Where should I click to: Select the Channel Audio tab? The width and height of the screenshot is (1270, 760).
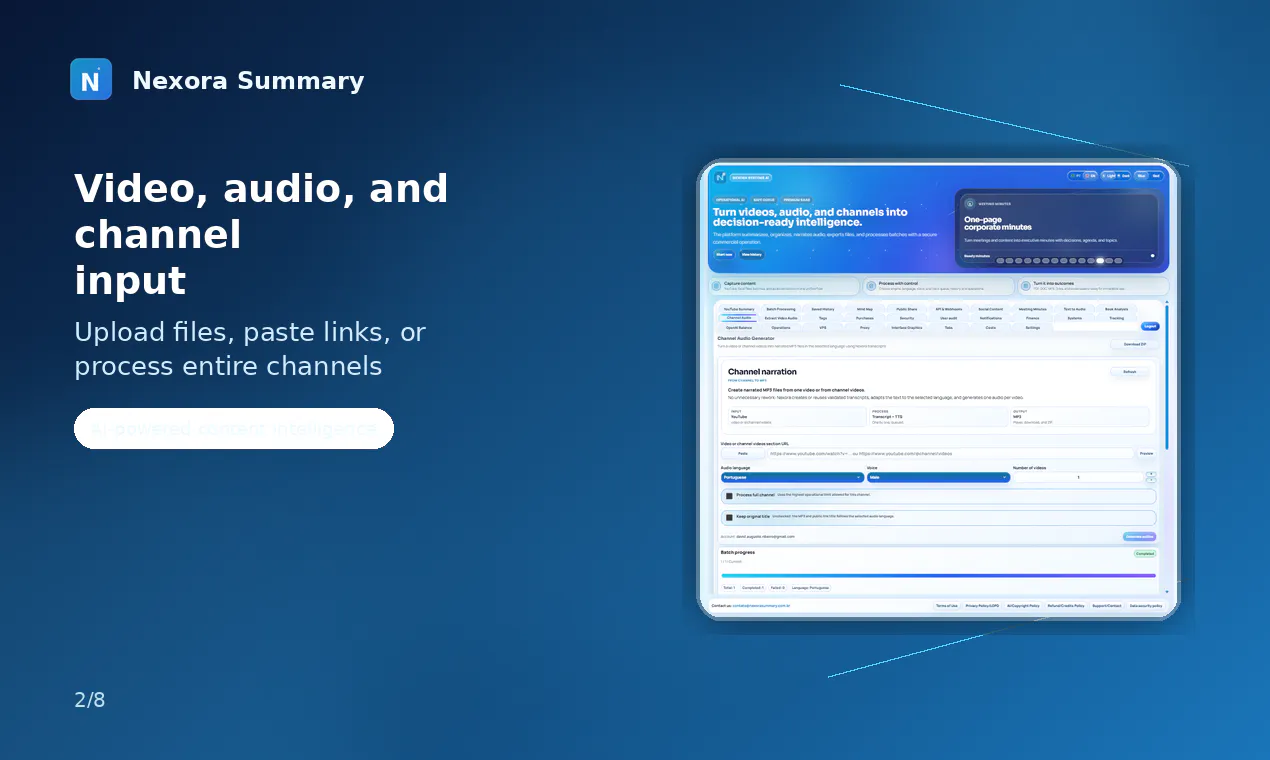pos(739,318)
